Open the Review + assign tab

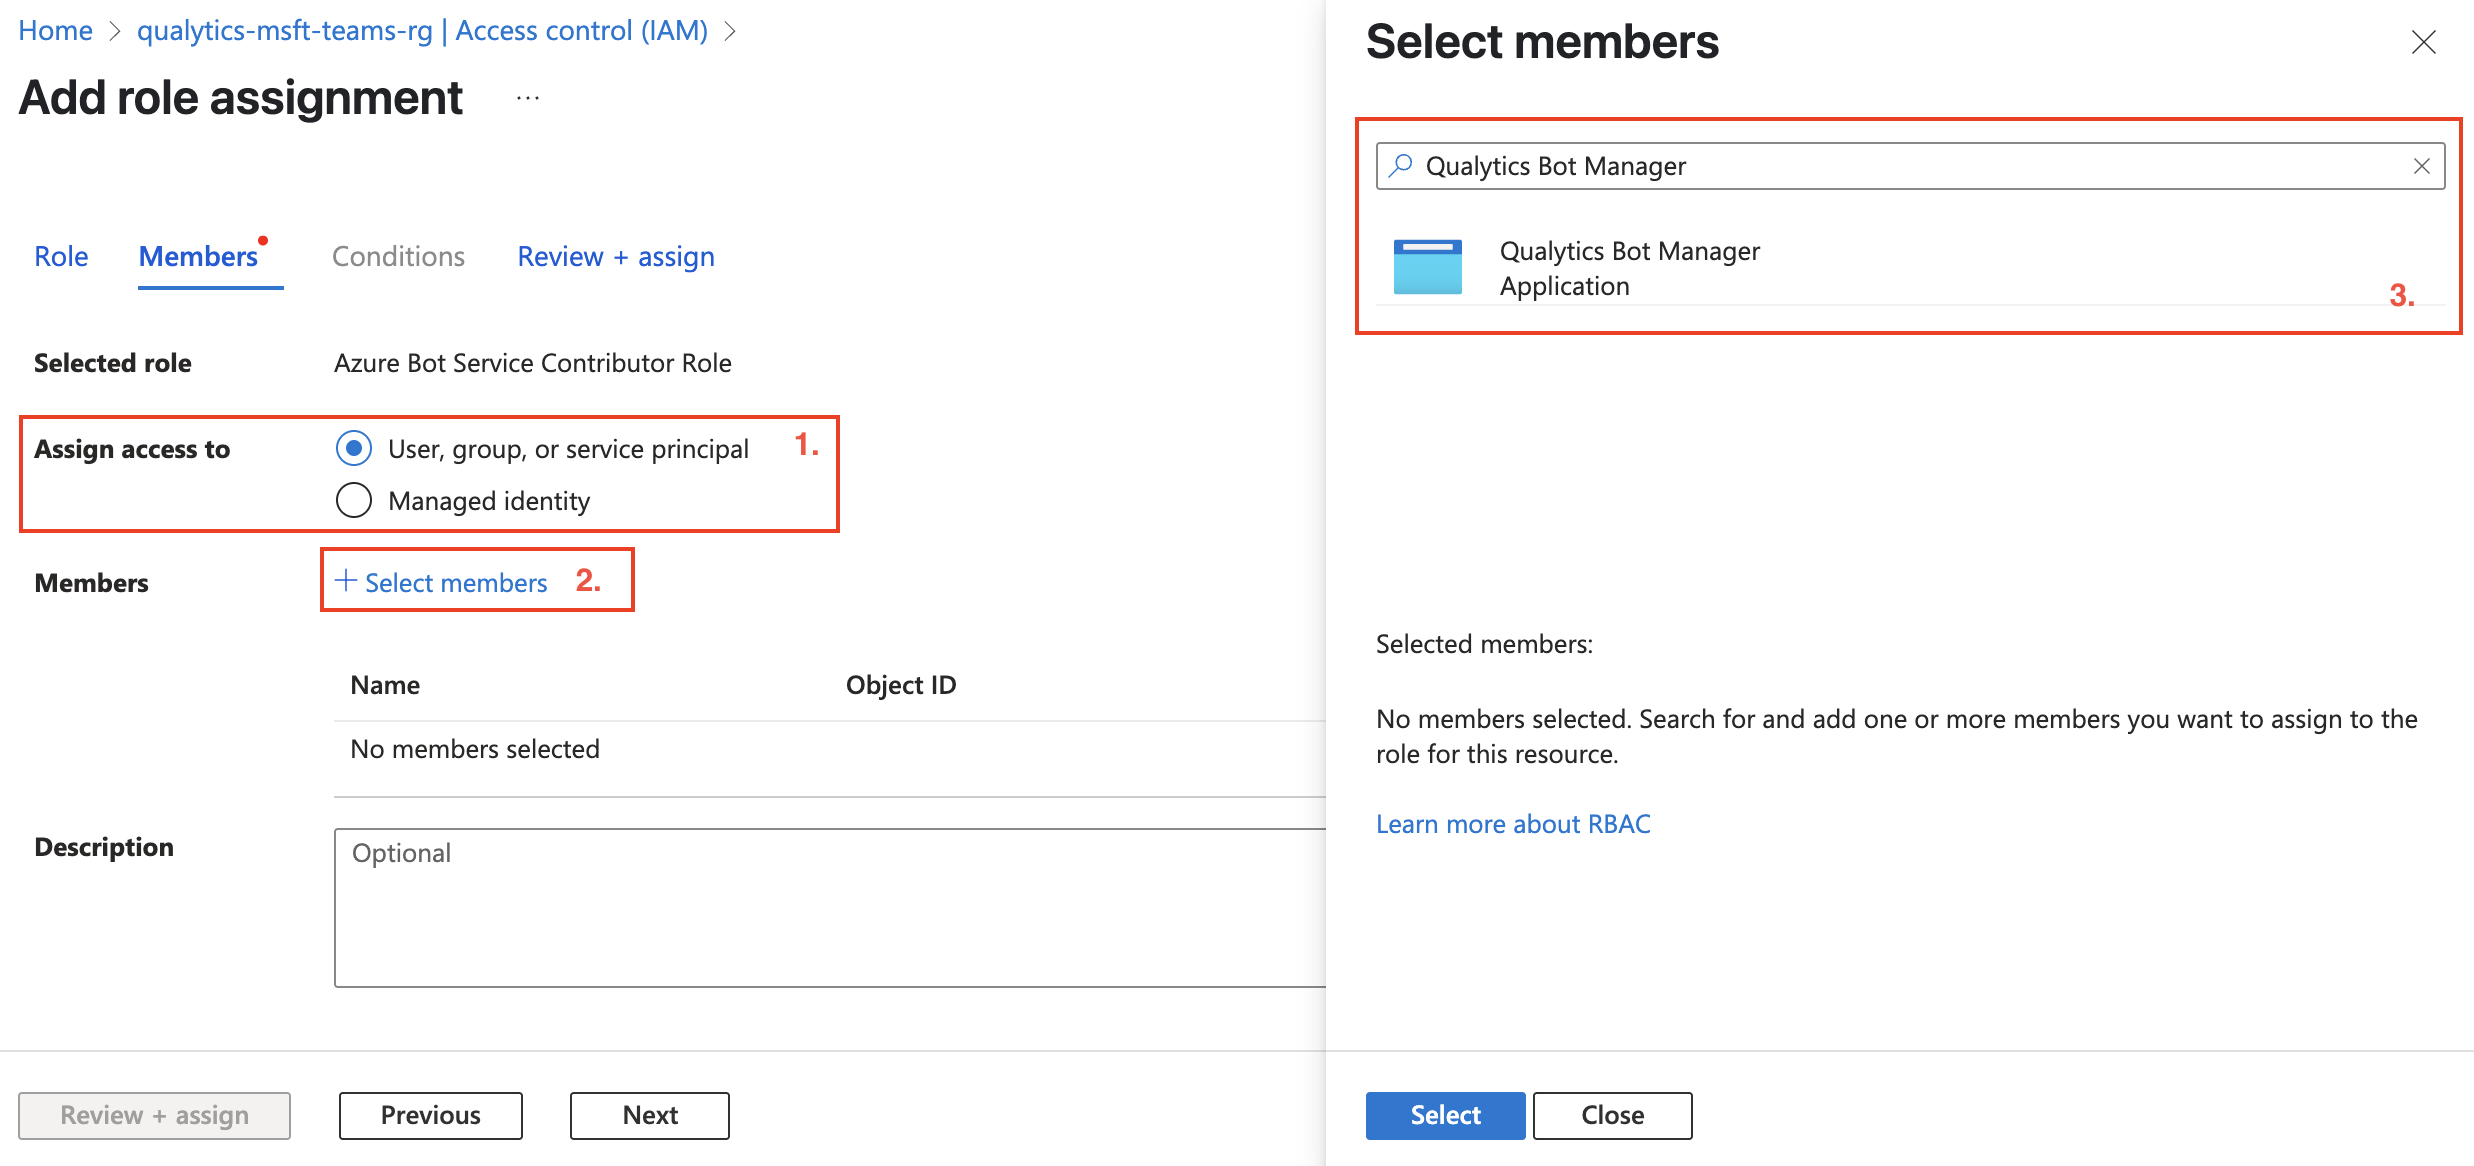point(616,257)
